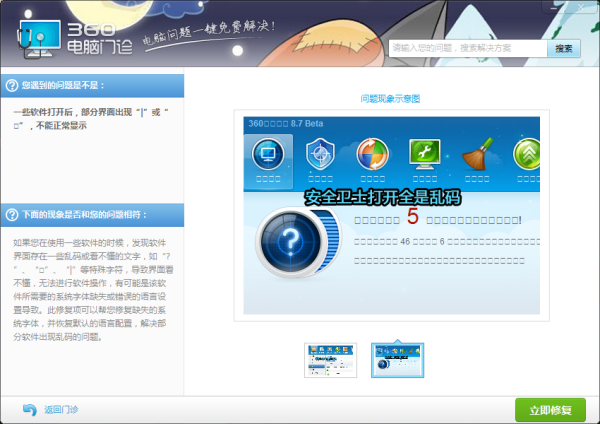
Task: Click the explanation paragraph starting 如果您在使用
Action: (93, 290)
